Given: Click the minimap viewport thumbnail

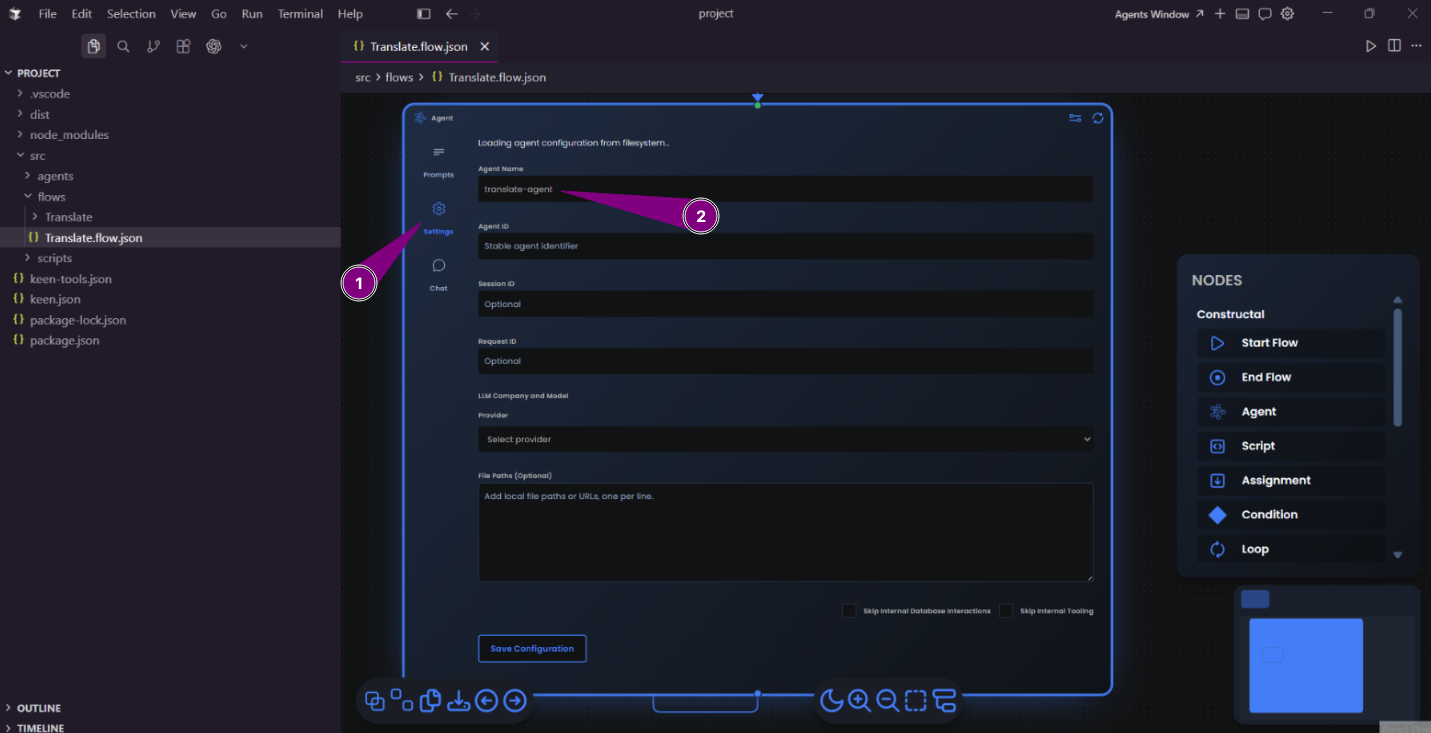Looking at the screenshot, I should pos(1306,665).
